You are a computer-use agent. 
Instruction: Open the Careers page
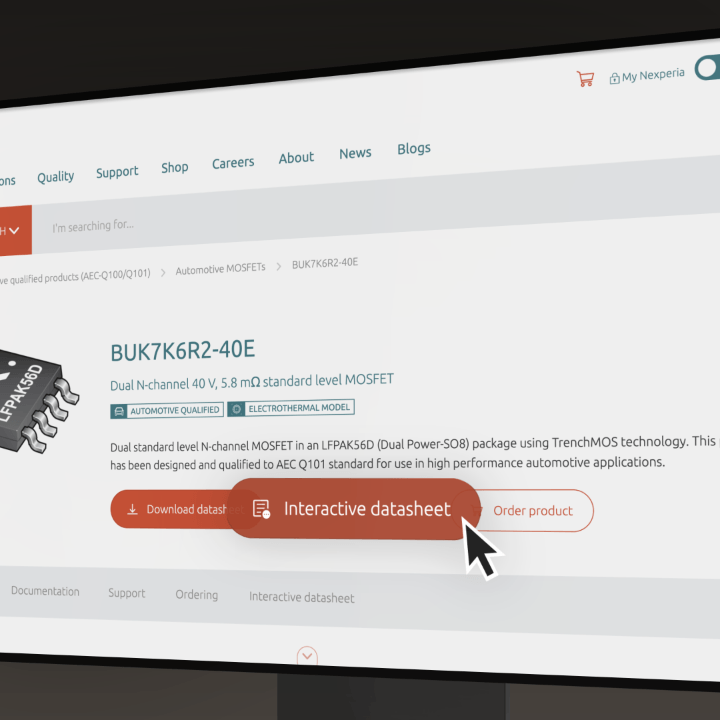233,163
